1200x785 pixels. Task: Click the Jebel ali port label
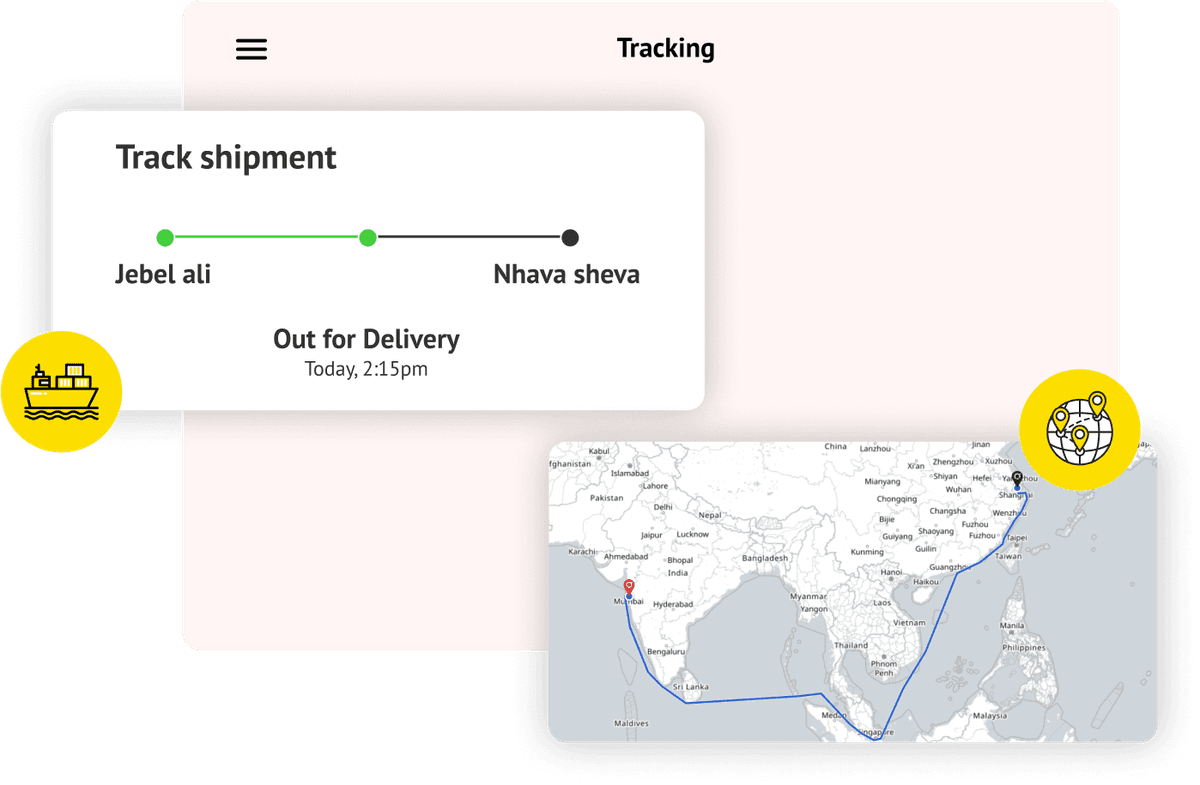tap(163, 275)
